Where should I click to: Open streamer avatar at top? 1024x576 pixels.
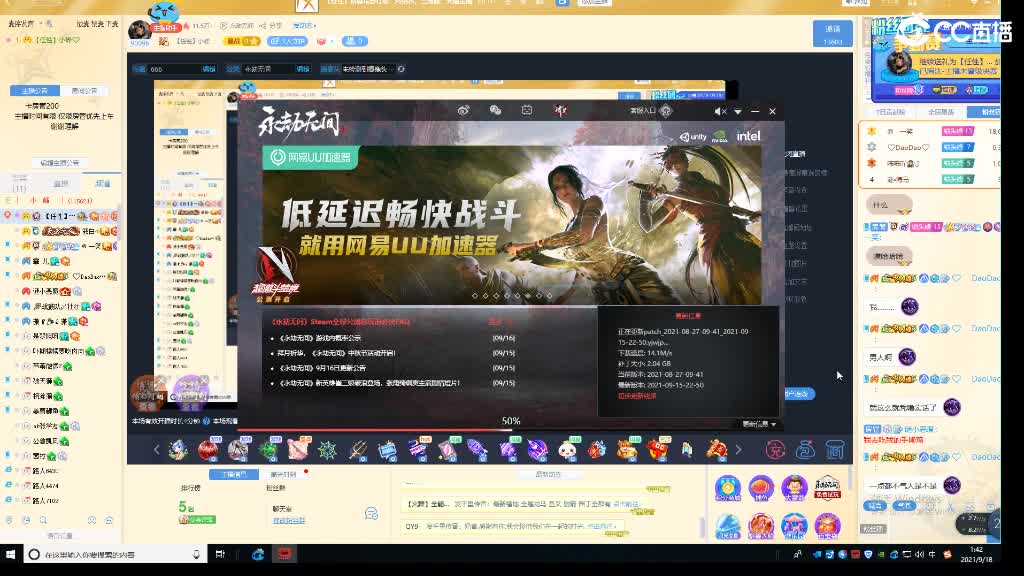pyautogui.click(x=139, y=30)
